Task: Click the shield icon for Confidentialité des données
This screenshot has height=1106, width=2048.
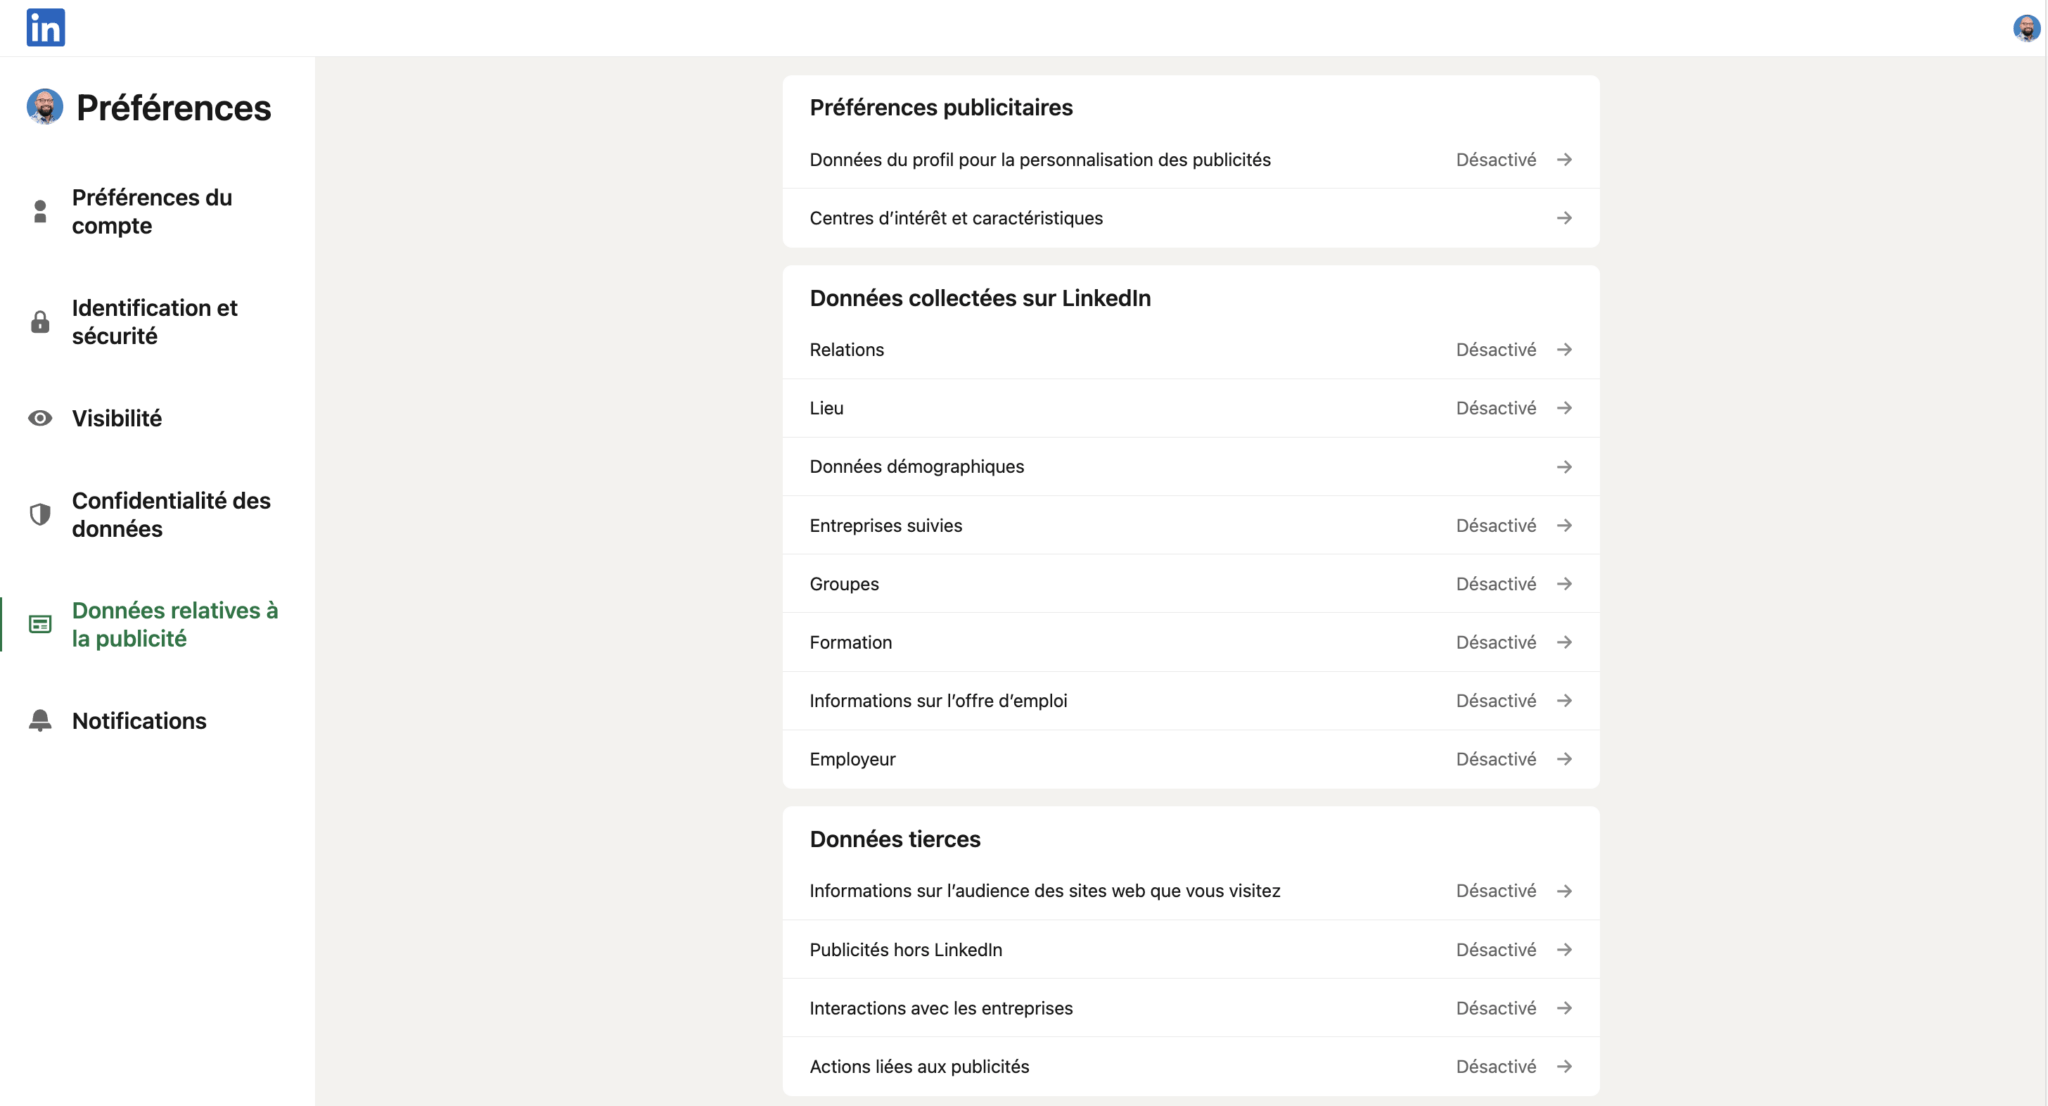Action: click(x=40, y=514)
